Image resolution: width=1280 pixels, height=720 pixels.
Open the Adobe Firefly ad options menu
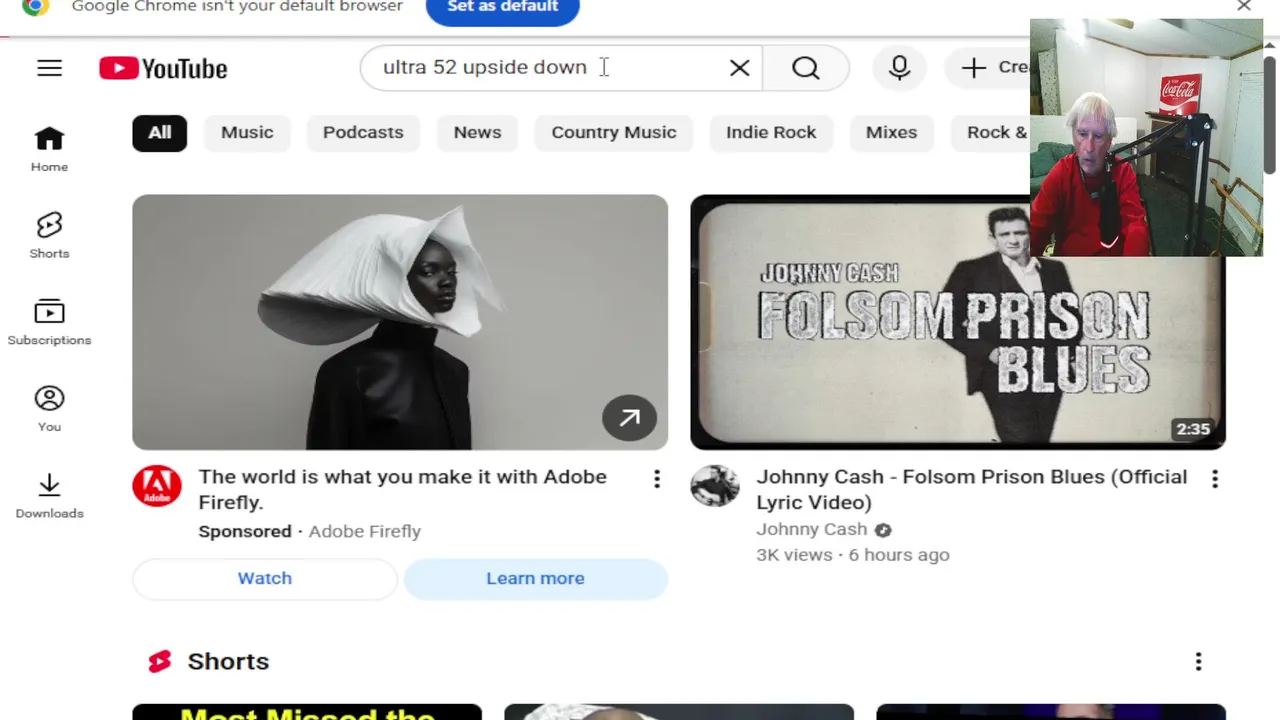pyautogui.click(x=657, y=480)
